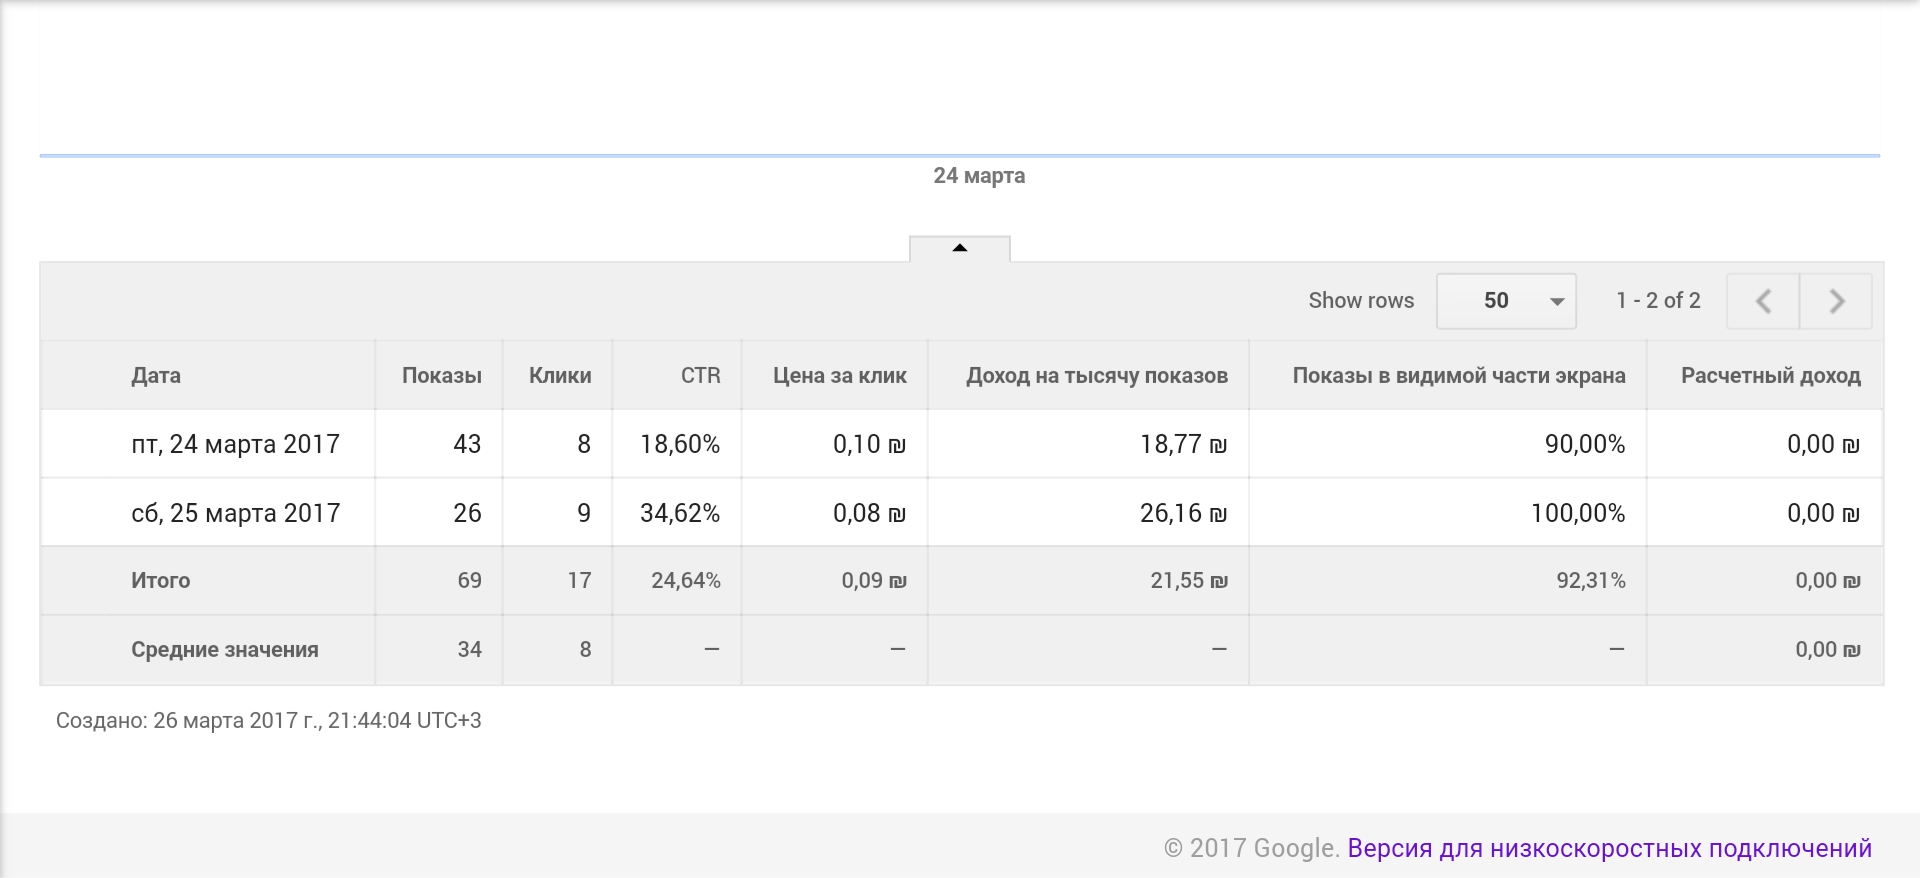Click the 24 марта chart axis label
The width and height of the screenshot is (1920, 878).
click(x=979, y=176)
